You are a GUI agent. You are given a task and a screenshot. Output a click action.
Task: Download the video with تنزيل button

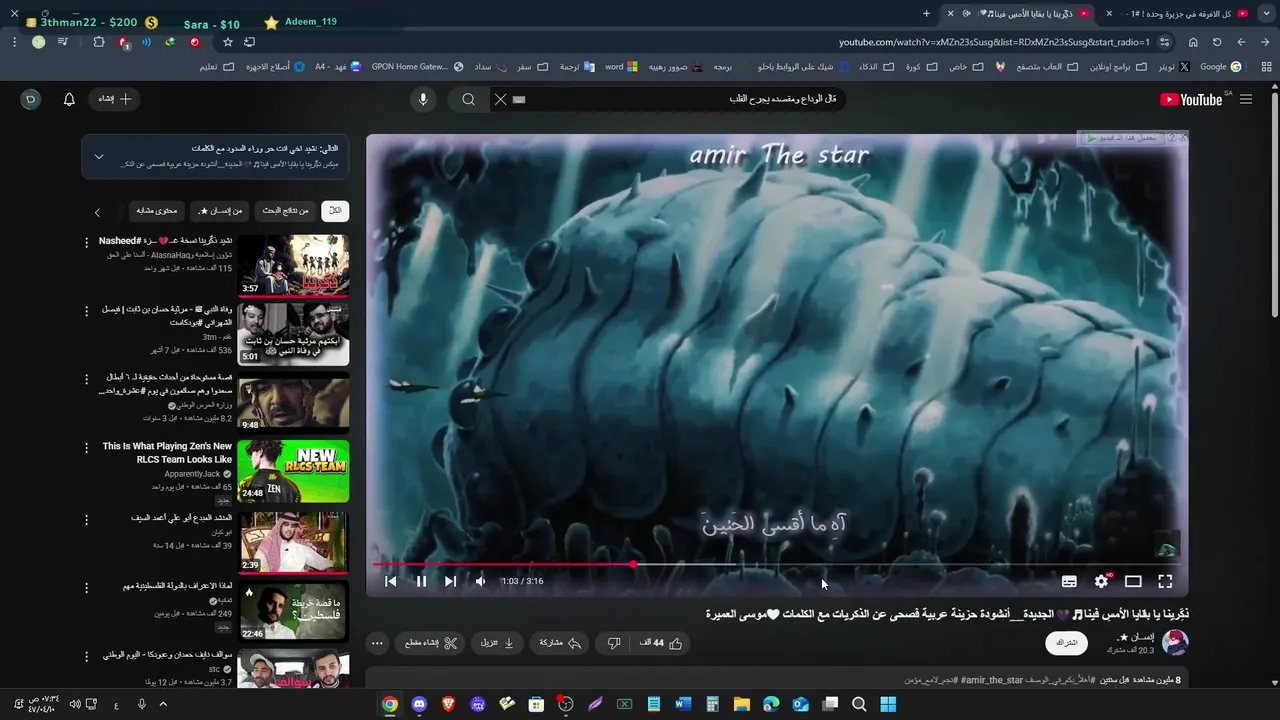(497, 643)
